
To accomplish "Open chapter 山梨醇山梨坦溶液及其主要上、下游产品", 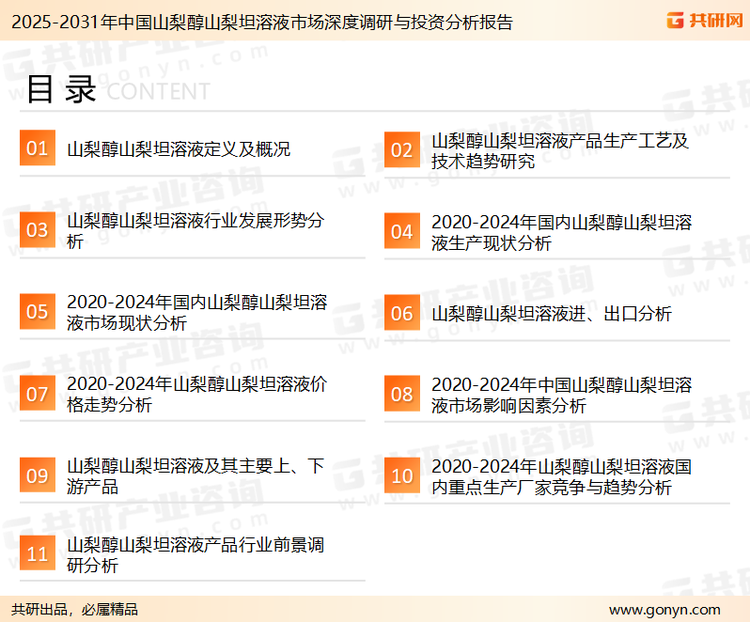I will click(x=195, y=476).
